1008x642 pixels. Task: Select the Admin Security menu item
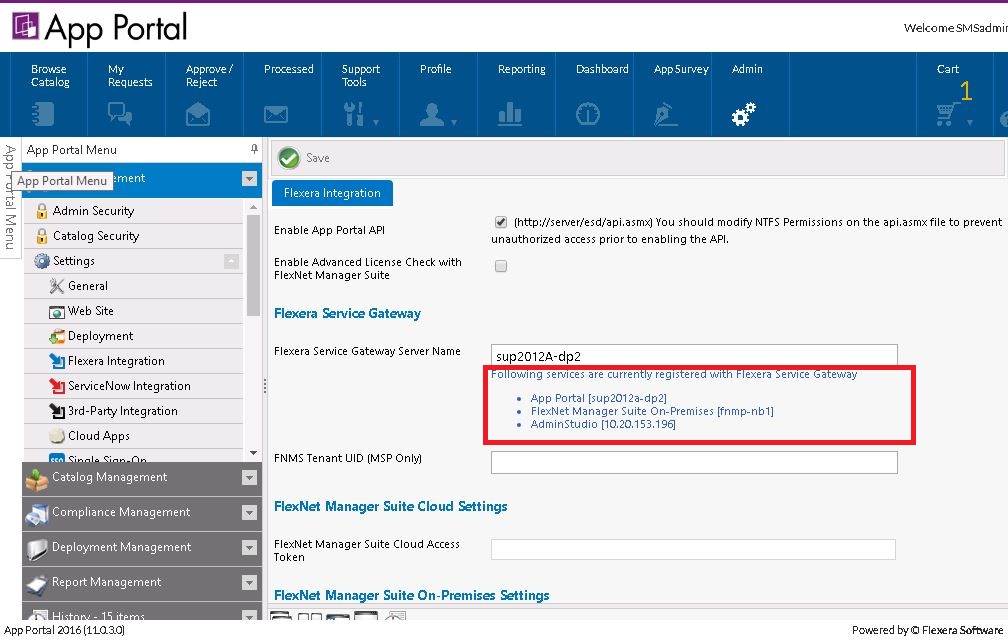93,211
